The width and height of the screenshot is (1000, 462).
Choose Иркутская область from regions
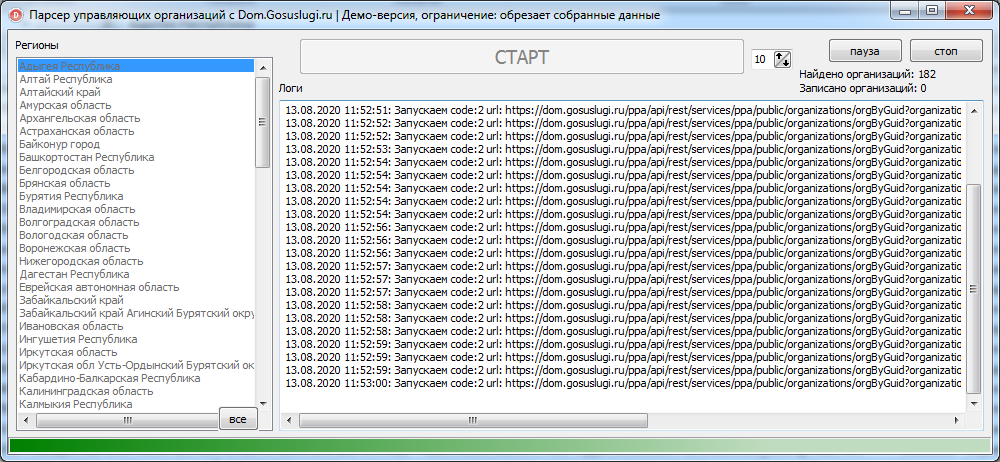coord(67,352)
